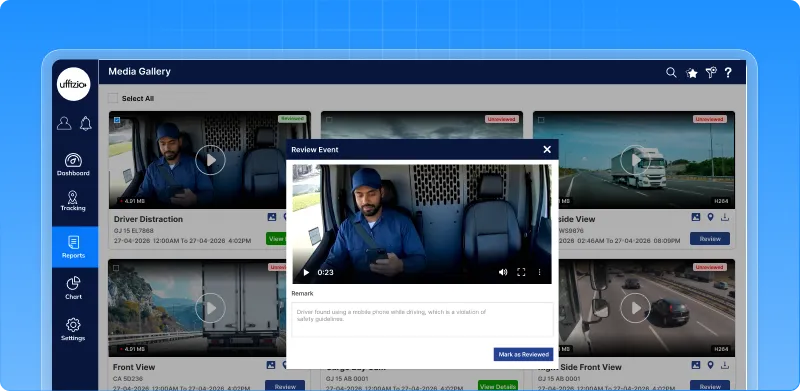Check the checkbox on the cloudy sky card
Screen dimensions: 800x391
(329, 120)
